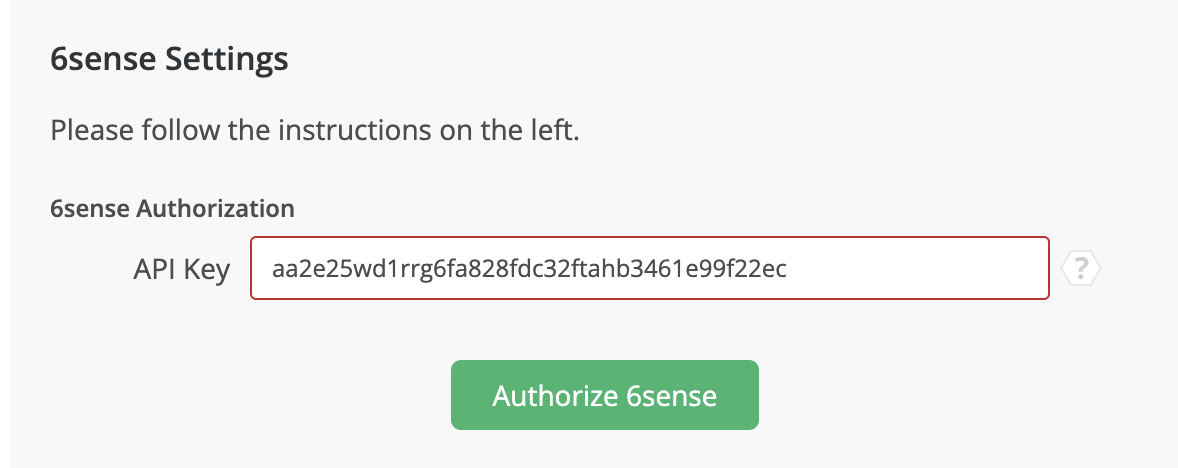Click the empty area at the end of the key field

pos(917,268)
